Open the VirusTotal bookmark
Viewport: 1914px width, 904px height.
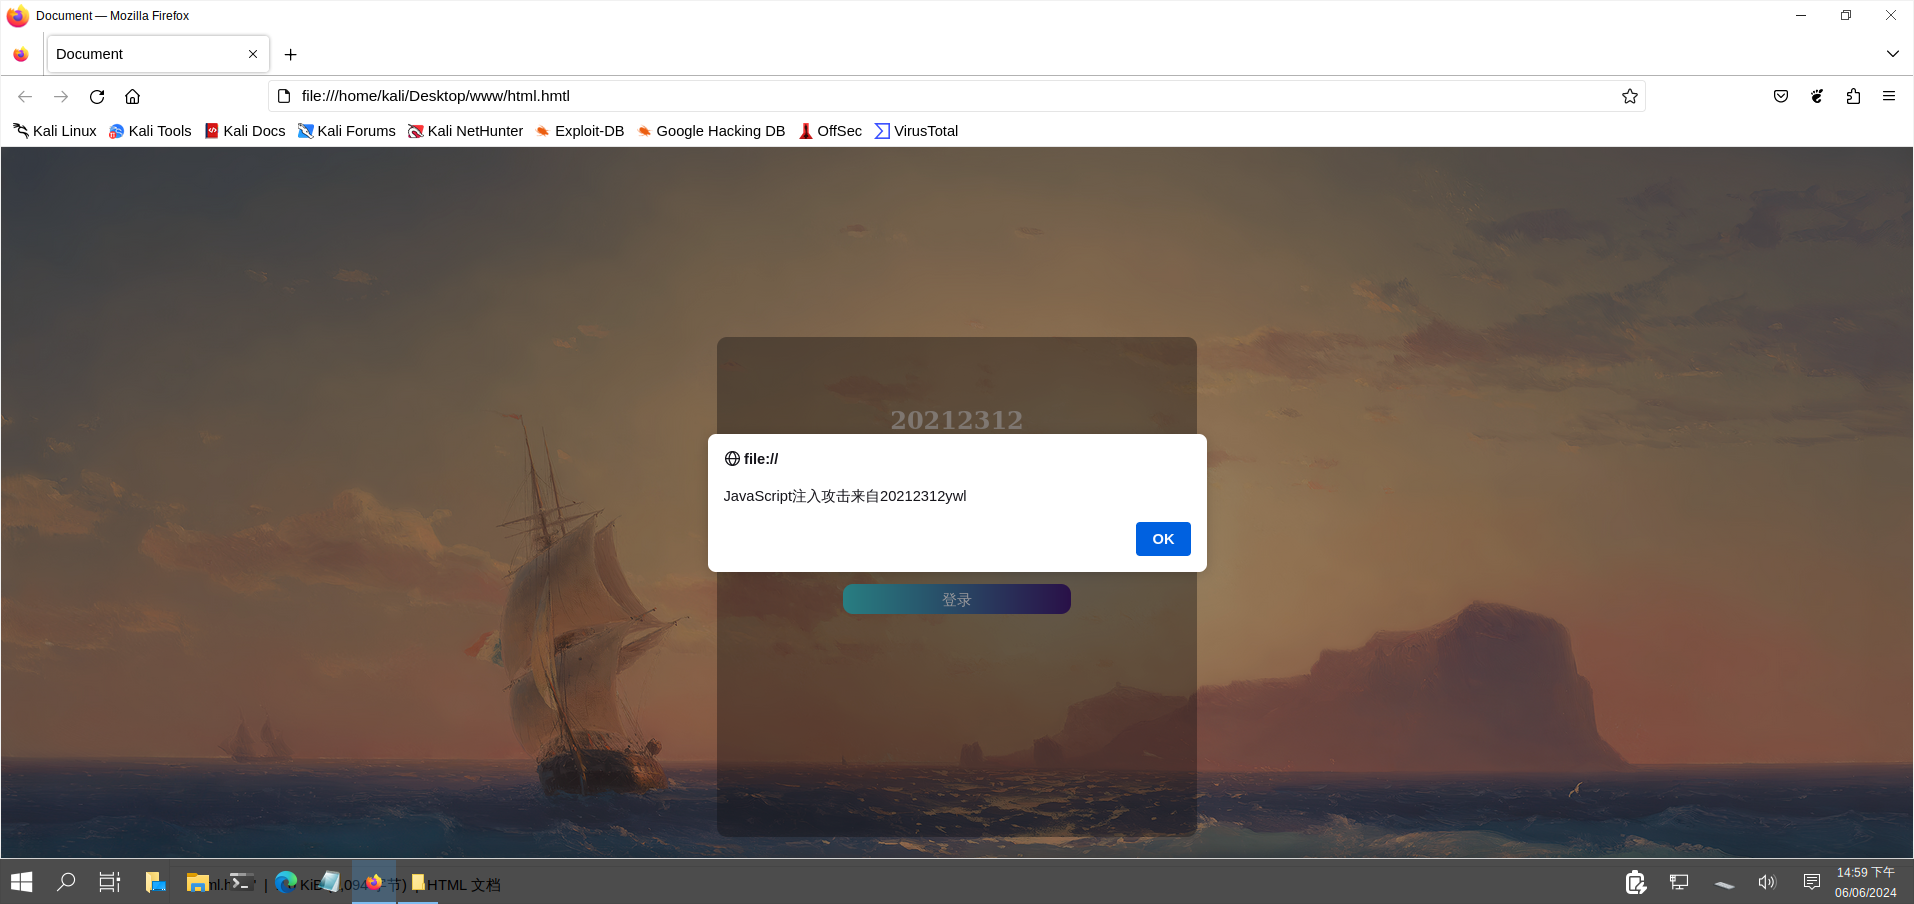pos(916,131)
